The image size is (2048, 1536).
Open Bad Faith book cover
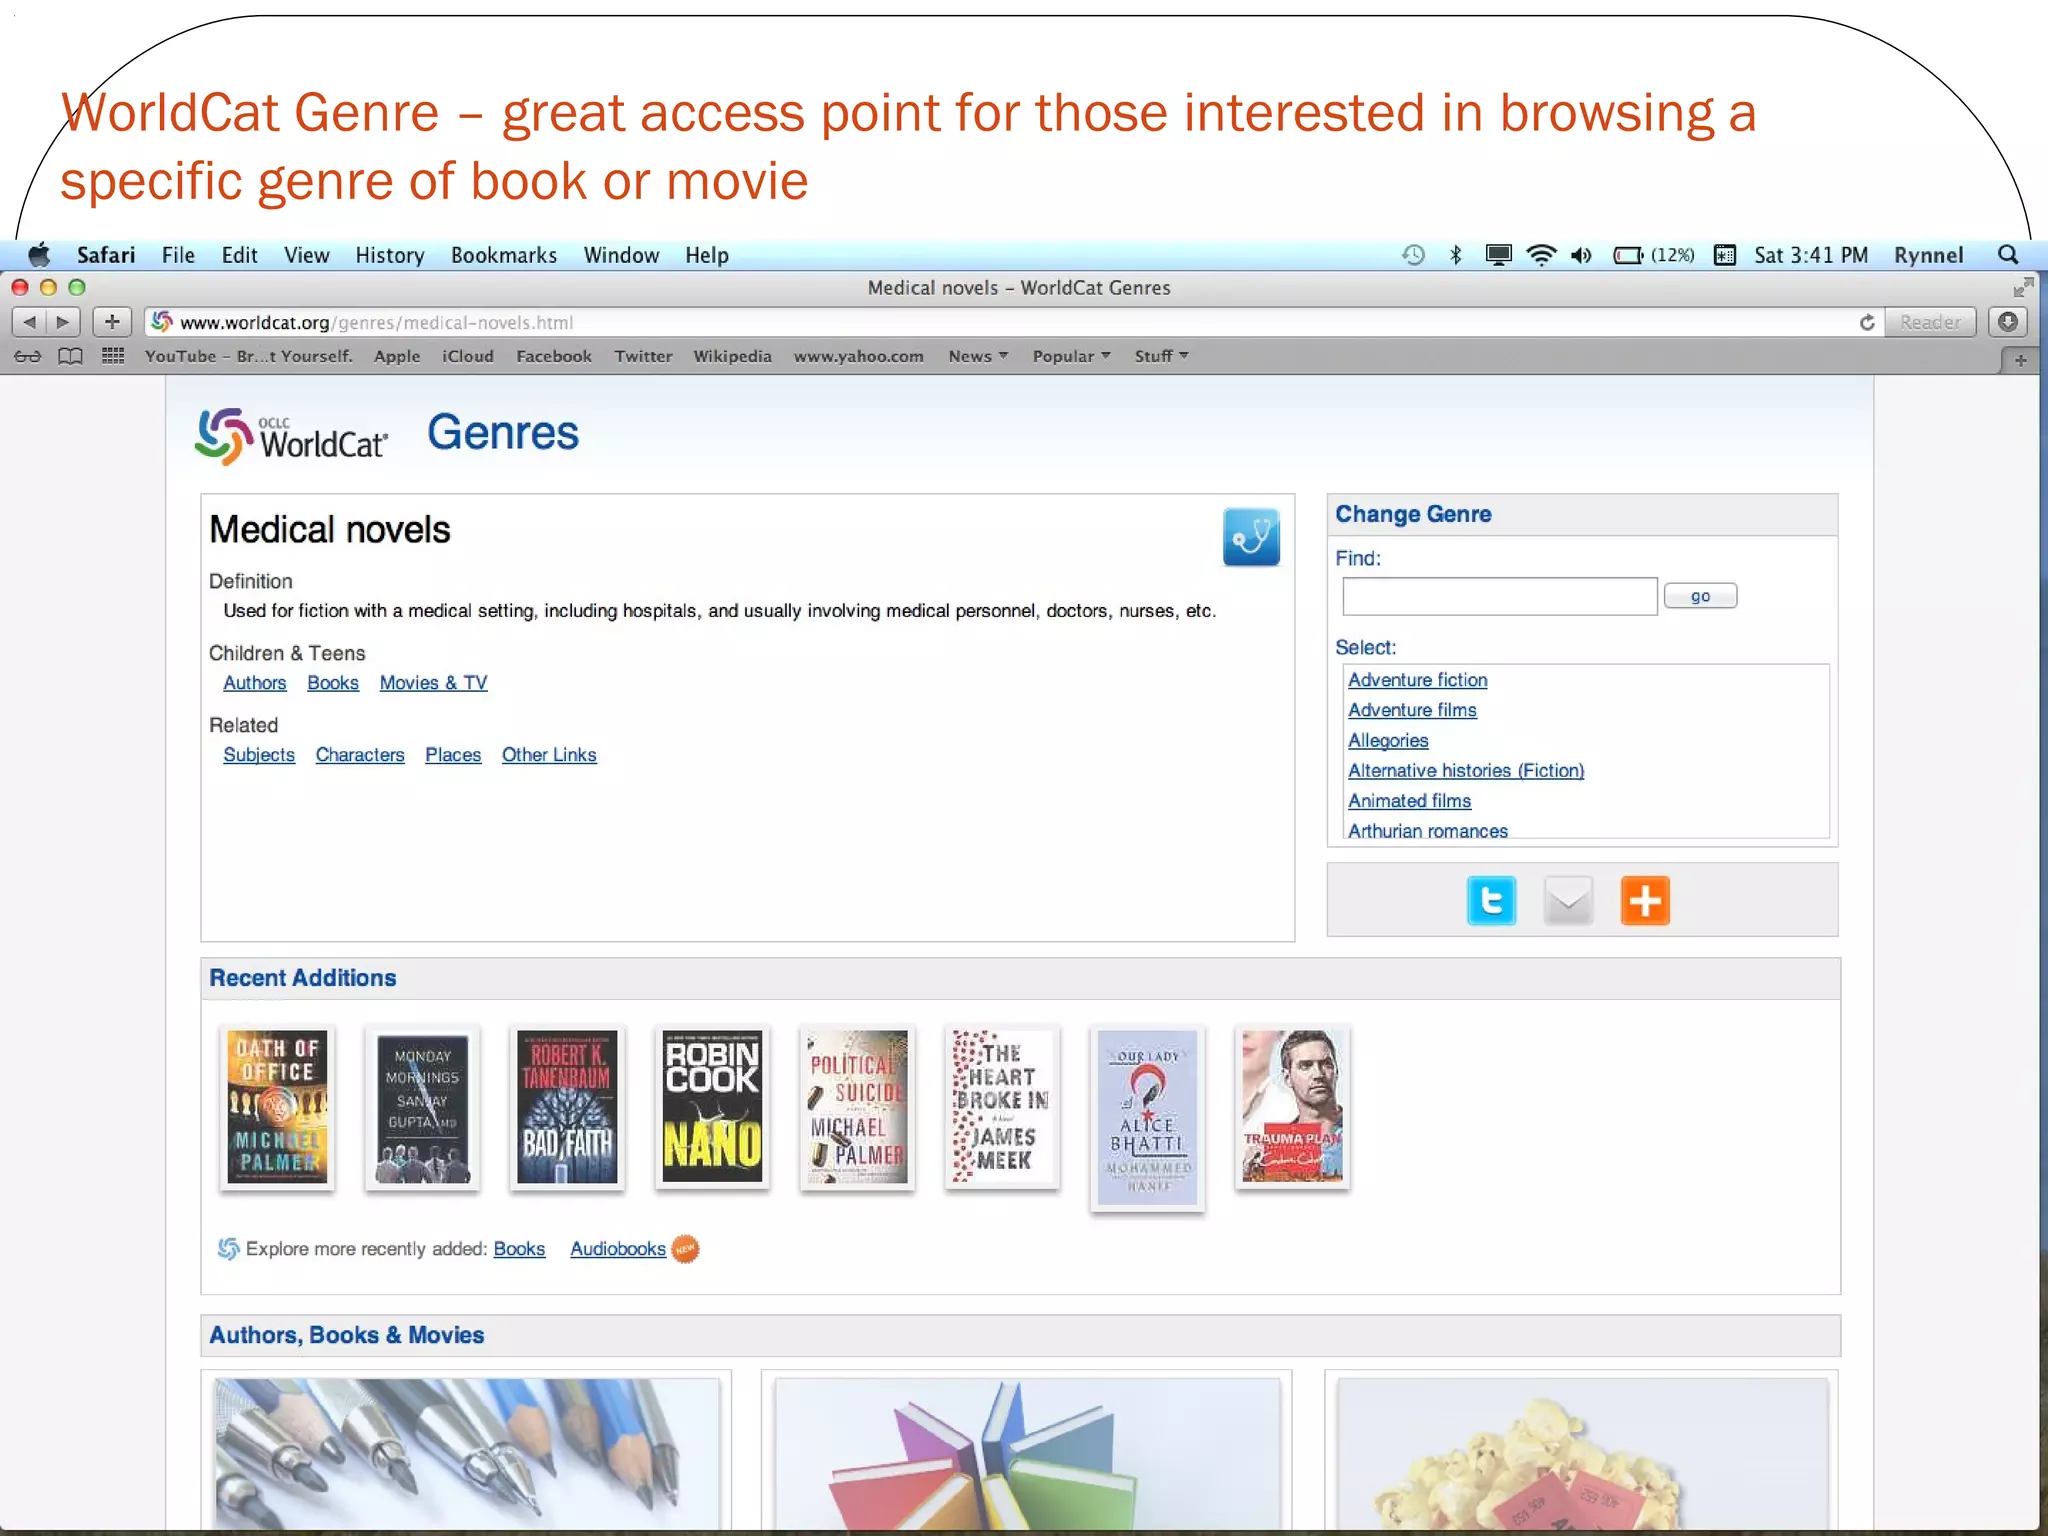[x=567, y=1107]
